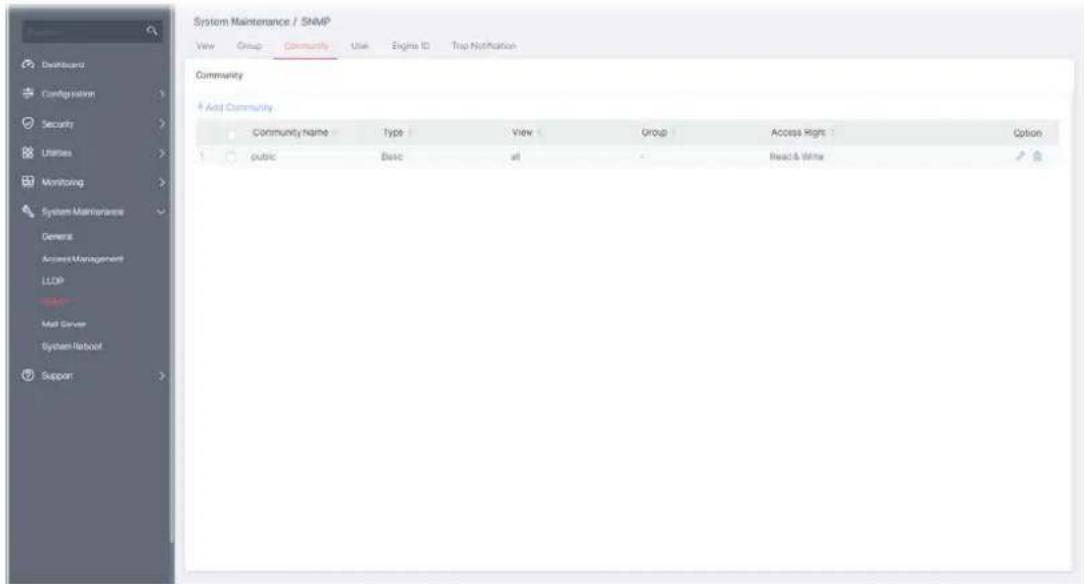Expand the Configuration menu chevron
Viewport: 1084px width, 584px height.
point(162,93)
